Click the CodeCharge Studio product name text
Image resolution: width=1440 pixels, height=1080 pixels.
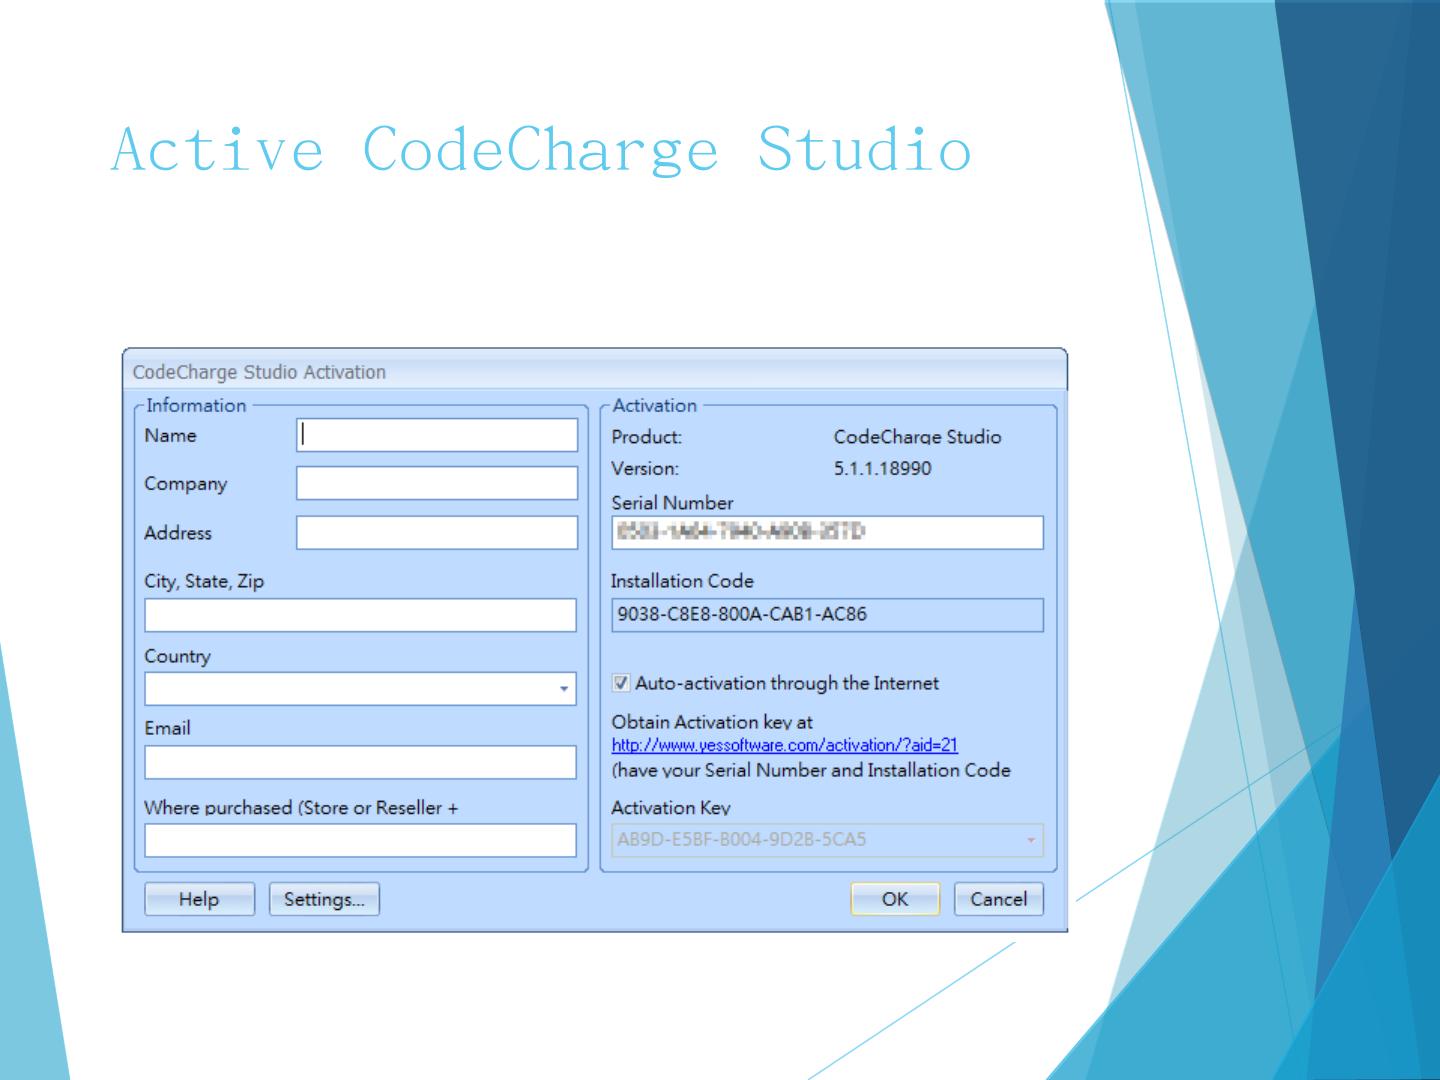tap(917, 437)
